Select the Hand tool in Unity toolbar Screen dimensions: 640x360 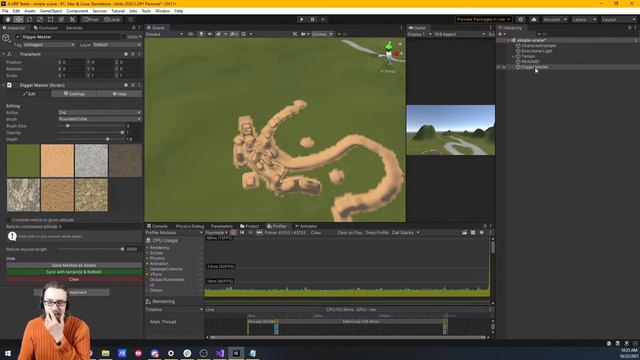point(8,20)
